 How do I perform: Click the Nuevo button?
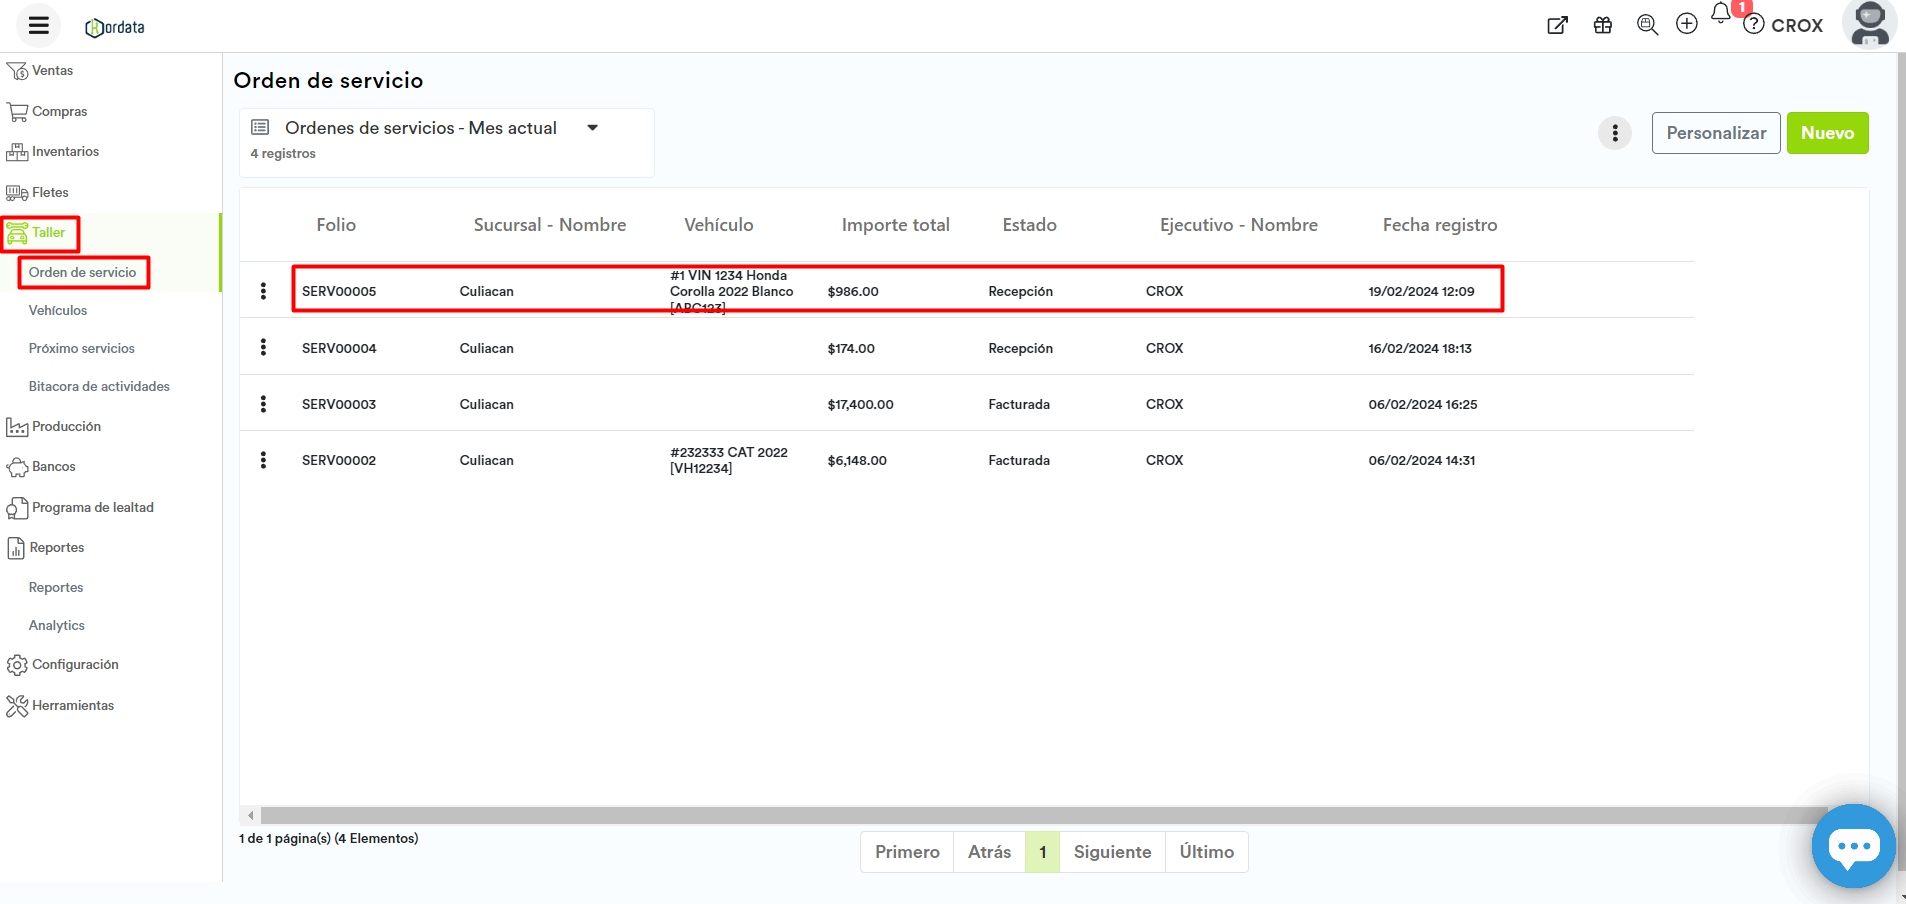click(1827, 133)
